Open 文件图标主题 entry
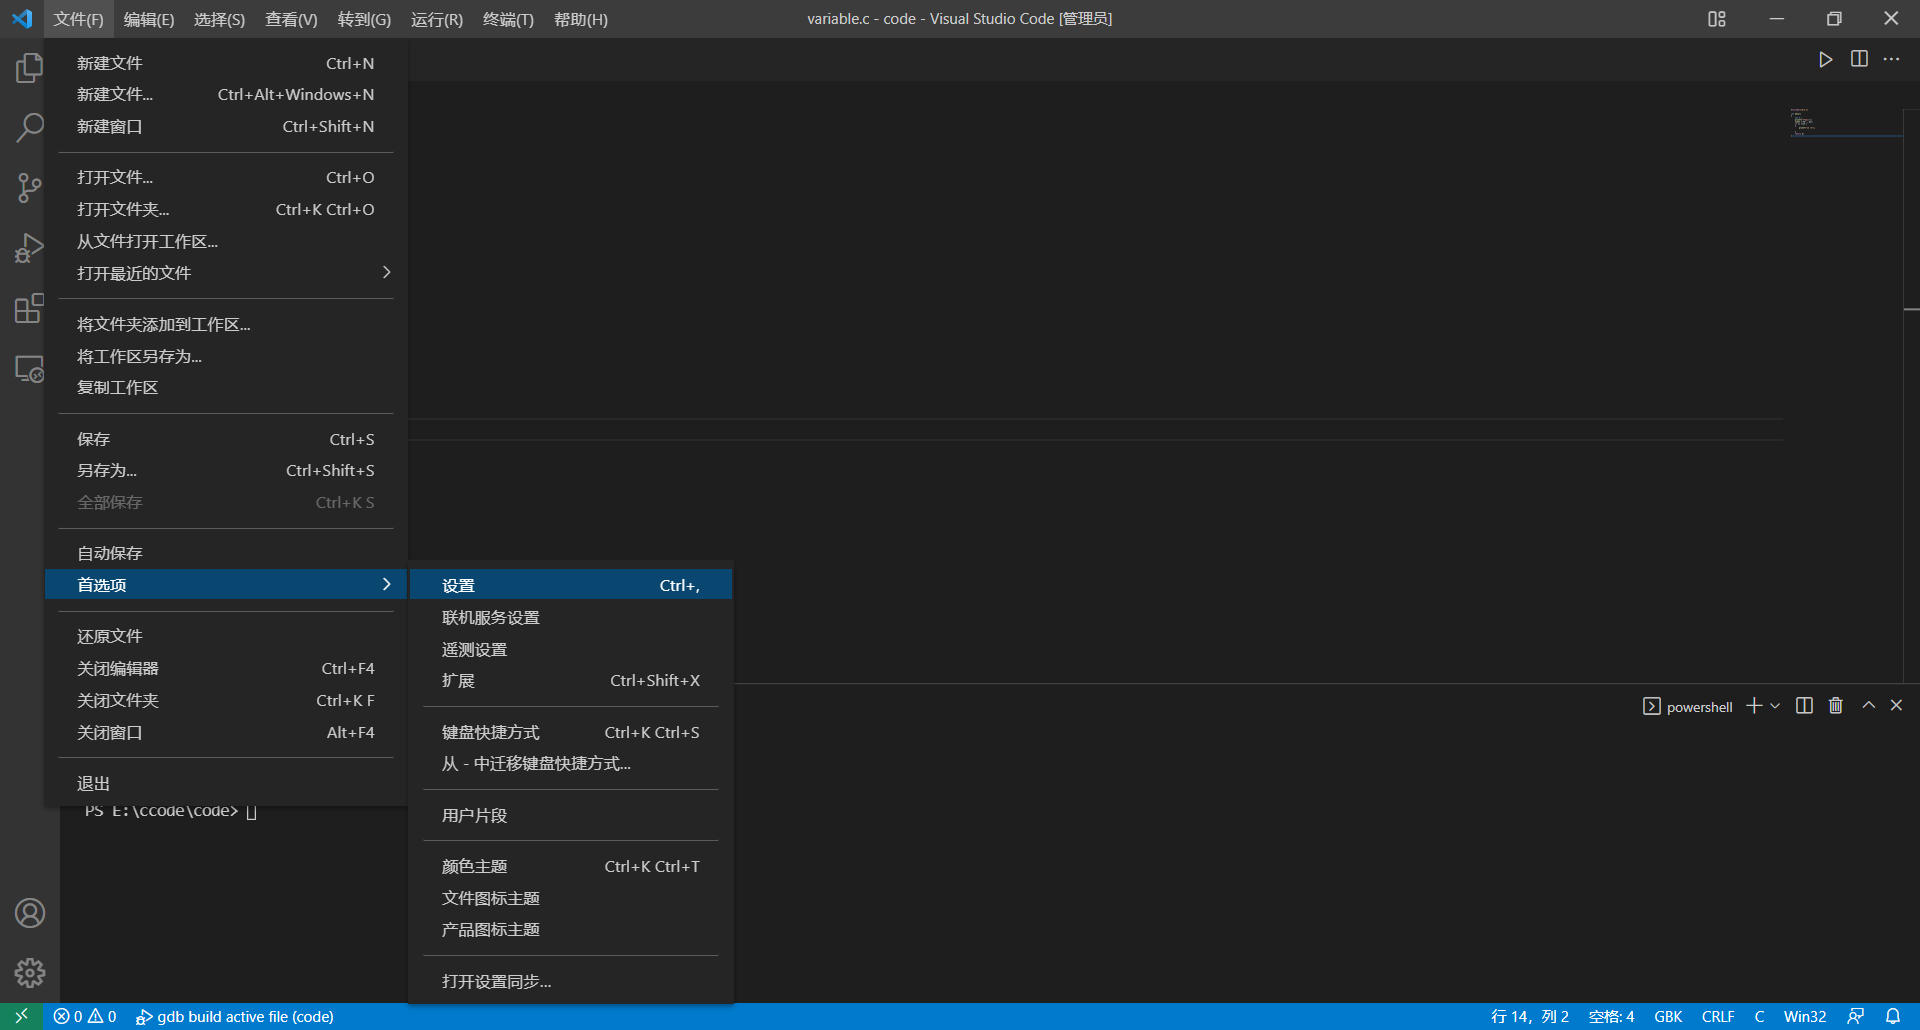Viewport: 1920px width, 1030px height. coord(571,899)
